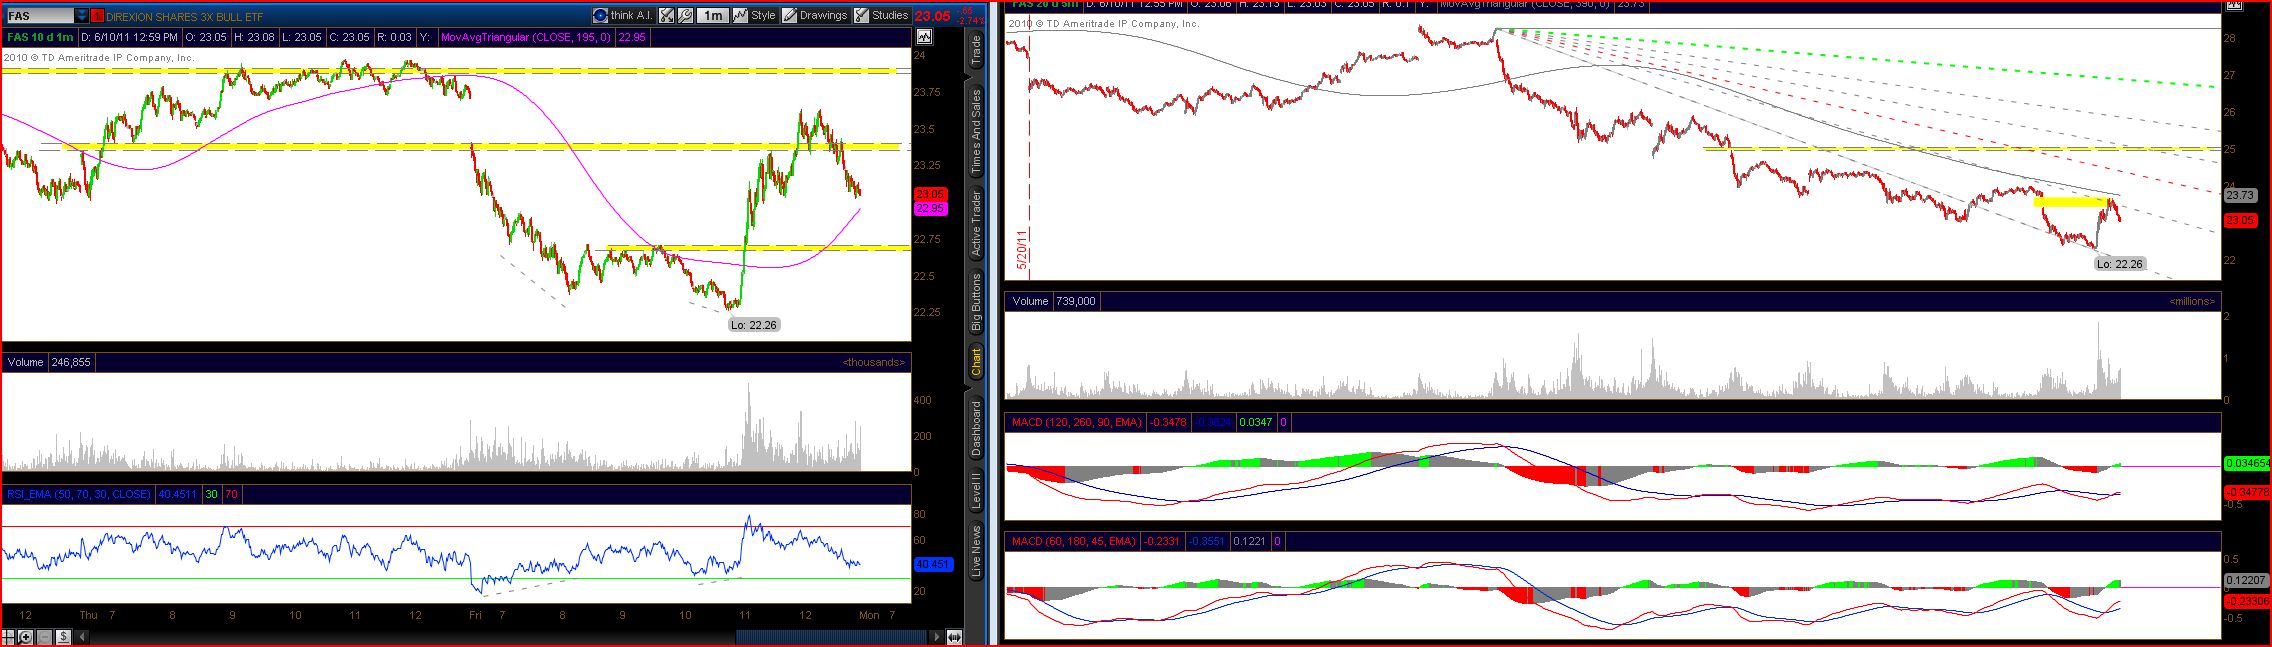Open the Drawings menu
The image size is (2272, 647).
pos(815,15)
